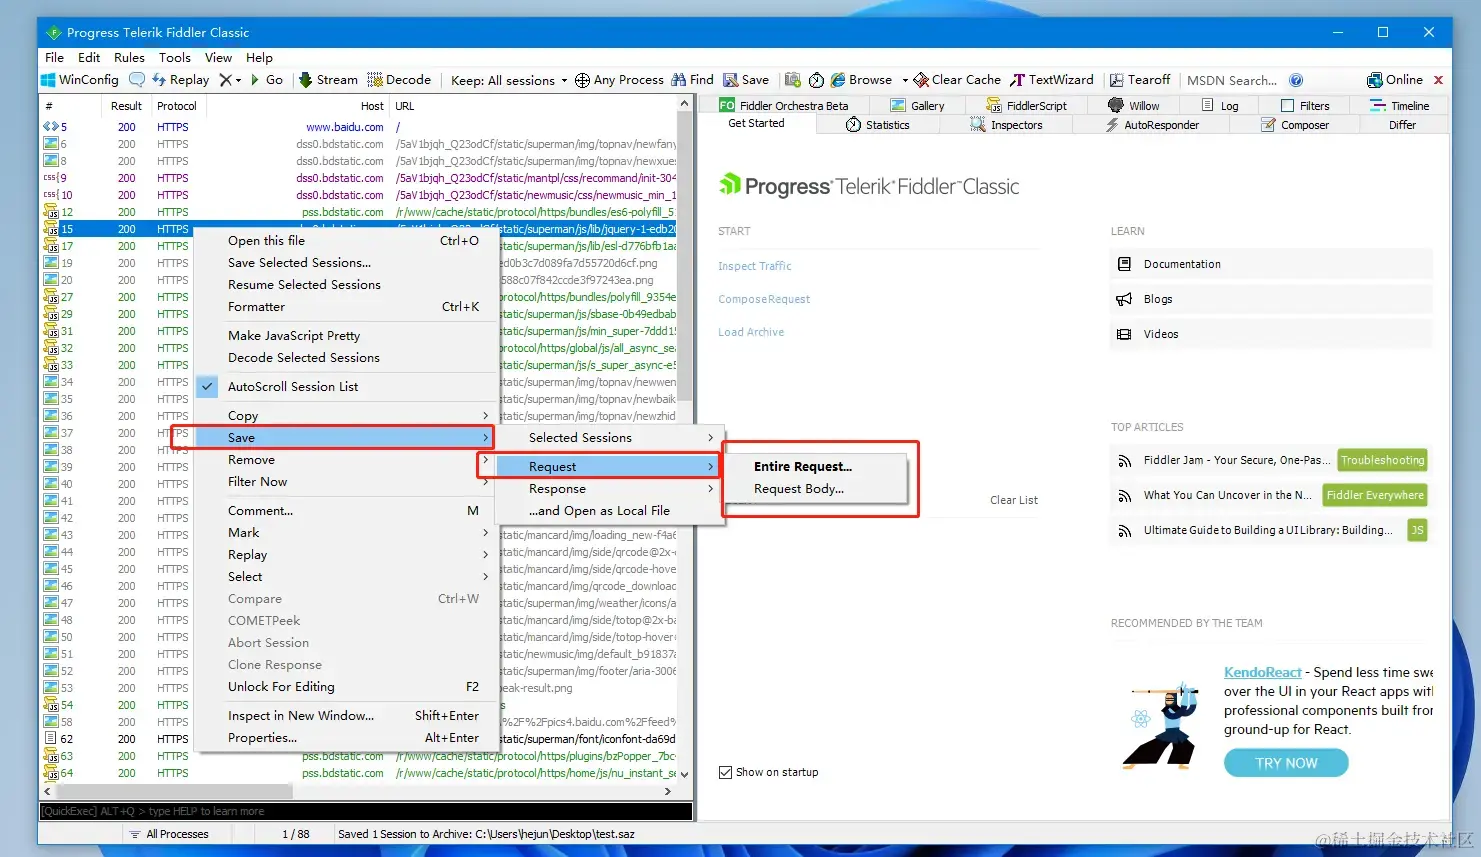Image resolution: width=1481 pixels, height=857 pixels.
Task: Expand the Select submenu
Action: (x=346, y=577)
